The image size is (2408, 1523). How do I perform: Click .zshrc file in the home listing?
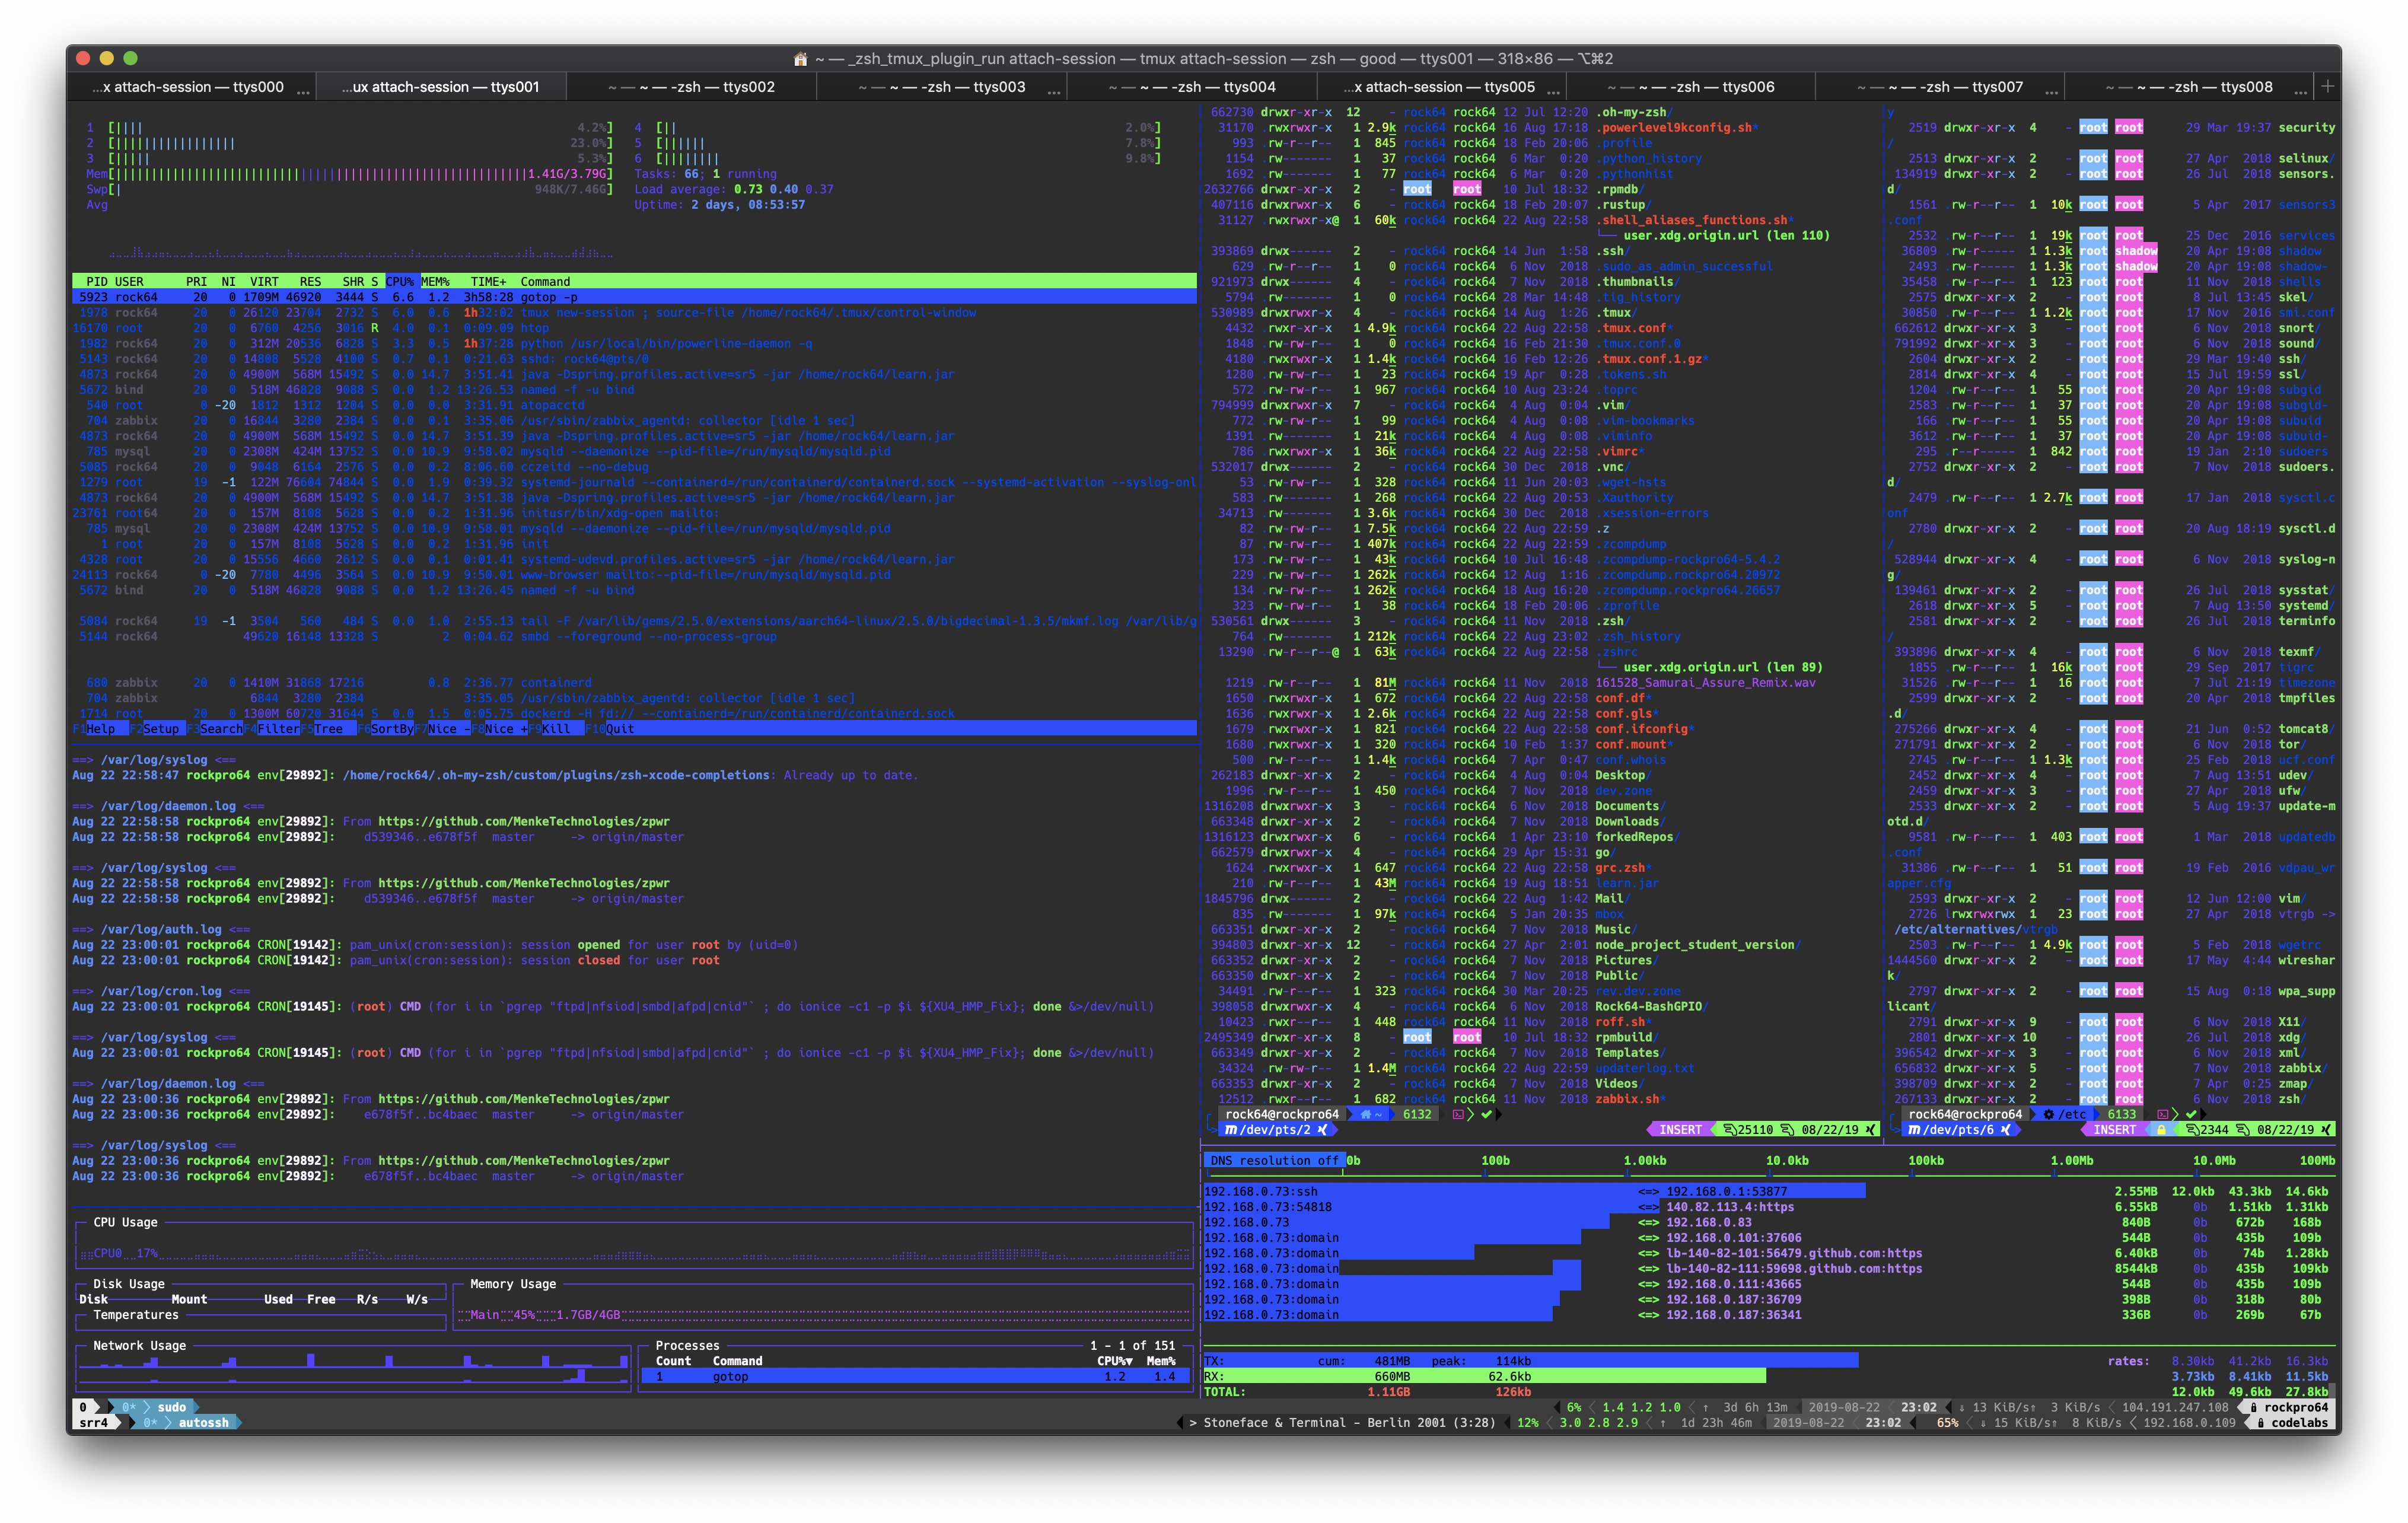(1616, 652)
